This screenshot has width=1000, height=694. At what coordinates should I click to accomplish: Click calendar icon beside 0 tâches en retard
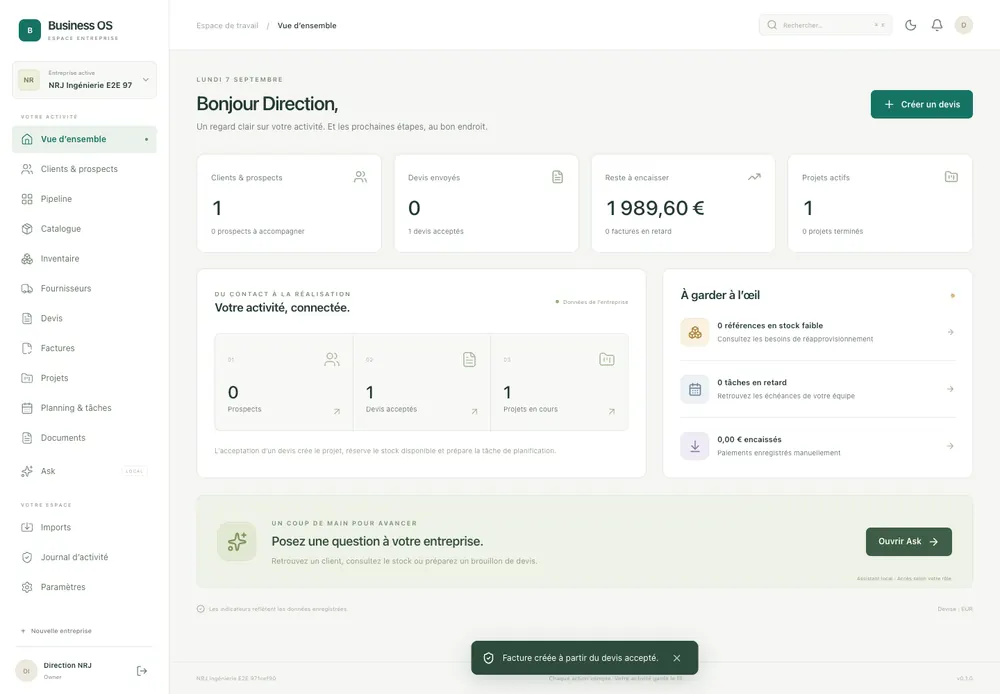pos(695,389)
